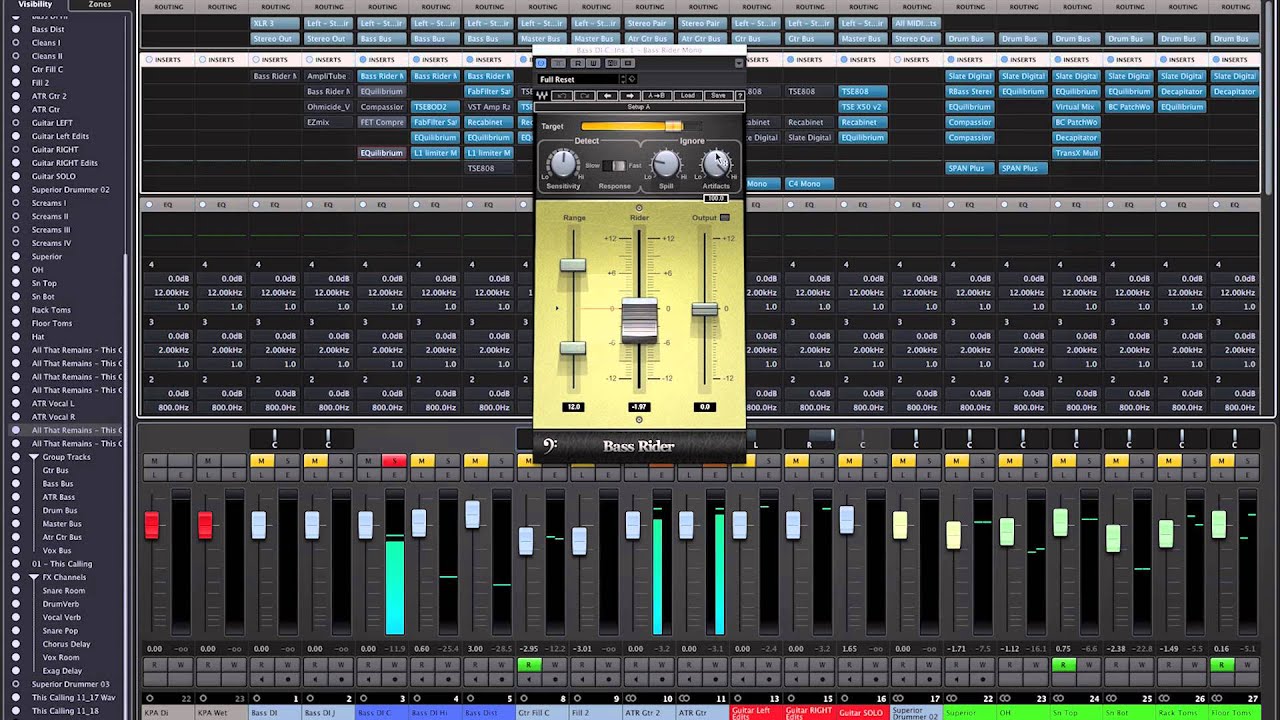Enable monitor button on the Bass DI channel
Viewport: 1280px width, 720px height.
(262, 679)
